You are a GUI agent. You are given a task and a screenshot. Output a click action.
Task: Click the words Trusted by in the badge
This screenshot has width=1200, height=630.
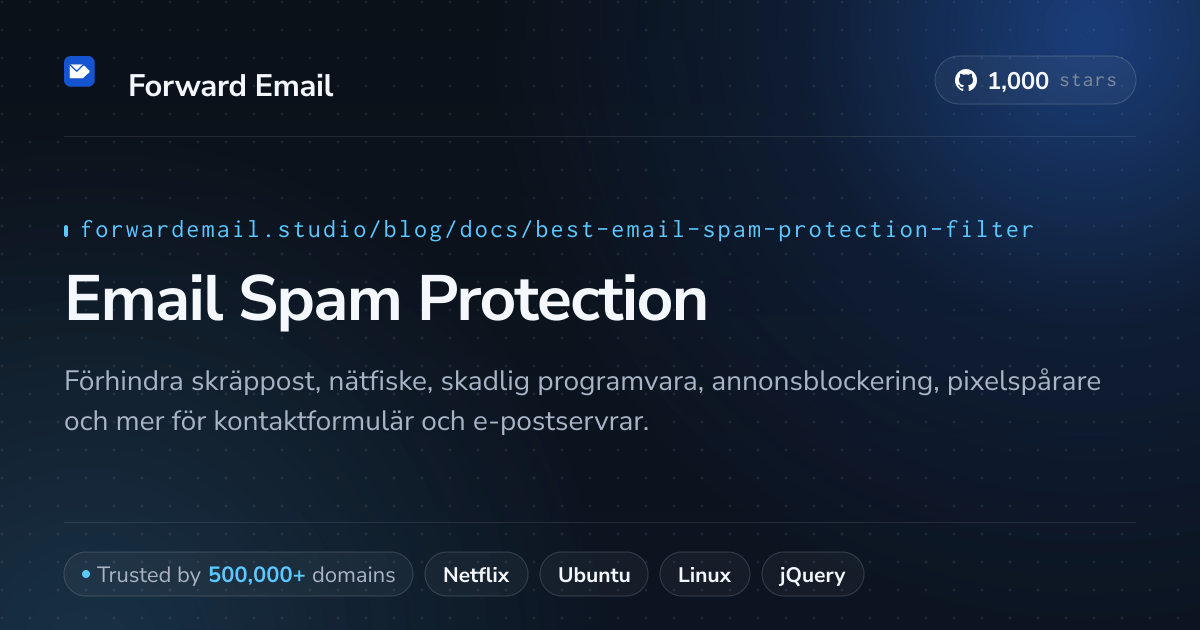(x=149, y=575)
